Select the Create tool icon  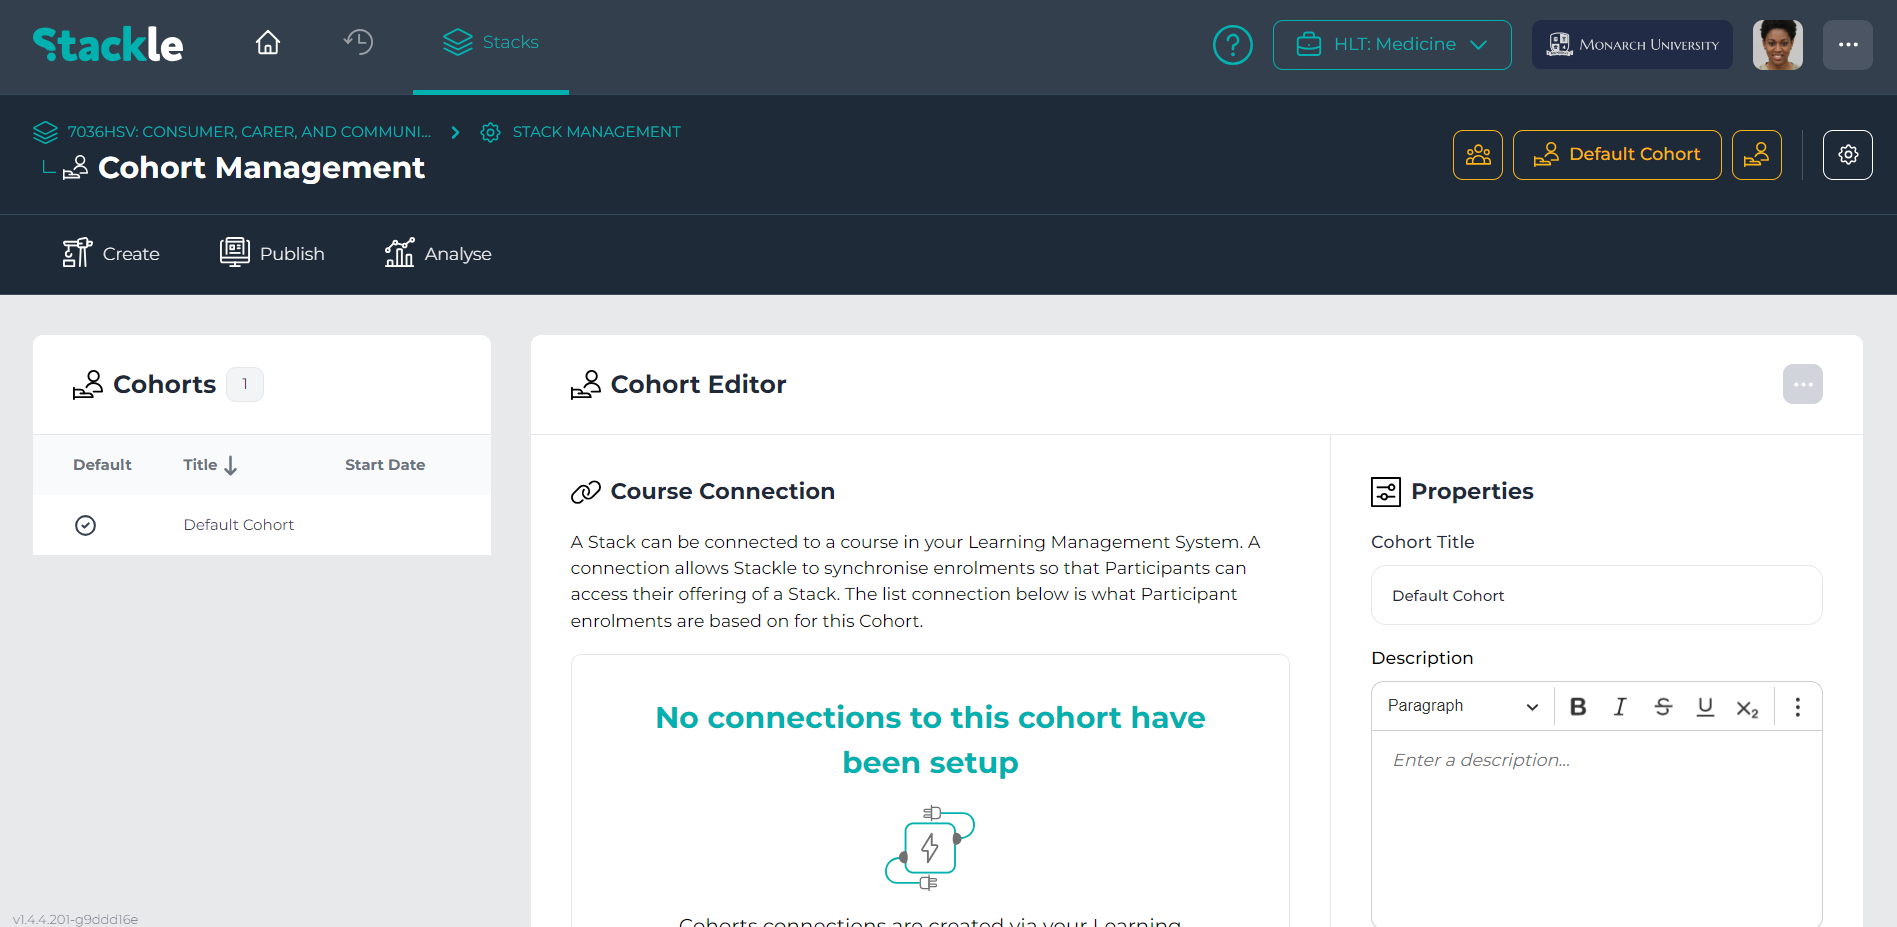point(110,253)
